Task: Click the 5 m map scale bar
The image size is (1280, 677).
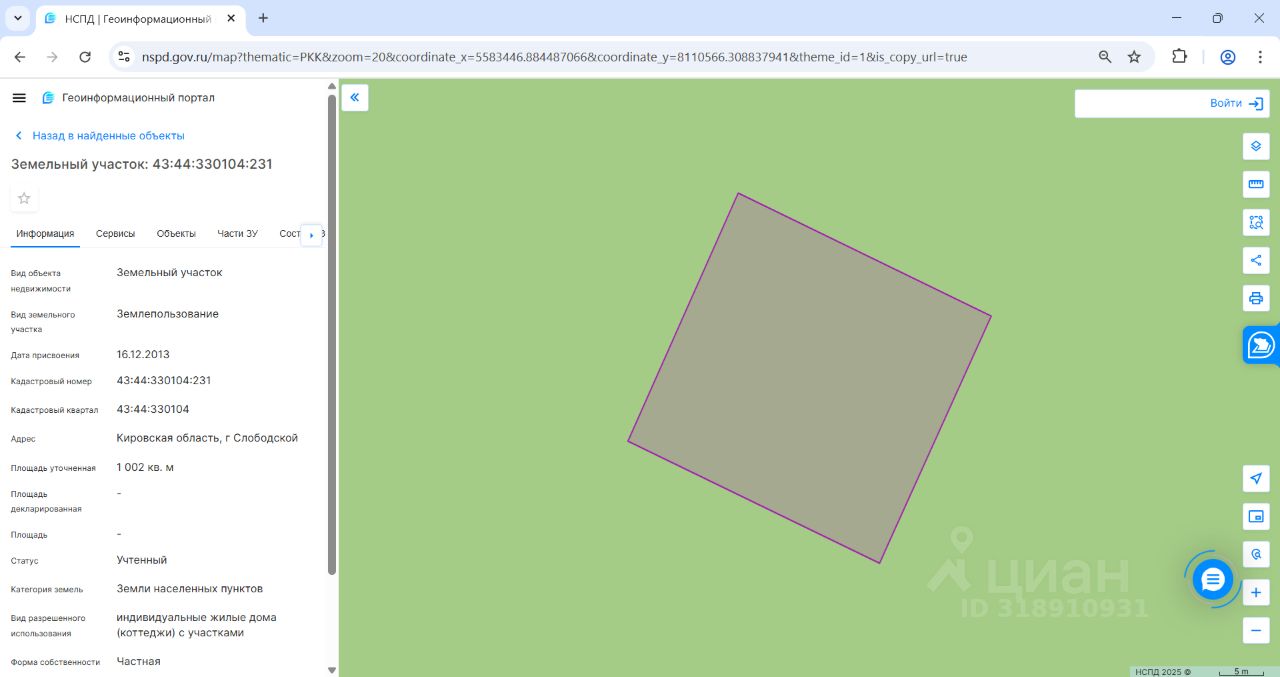Action: [1240, 671]
